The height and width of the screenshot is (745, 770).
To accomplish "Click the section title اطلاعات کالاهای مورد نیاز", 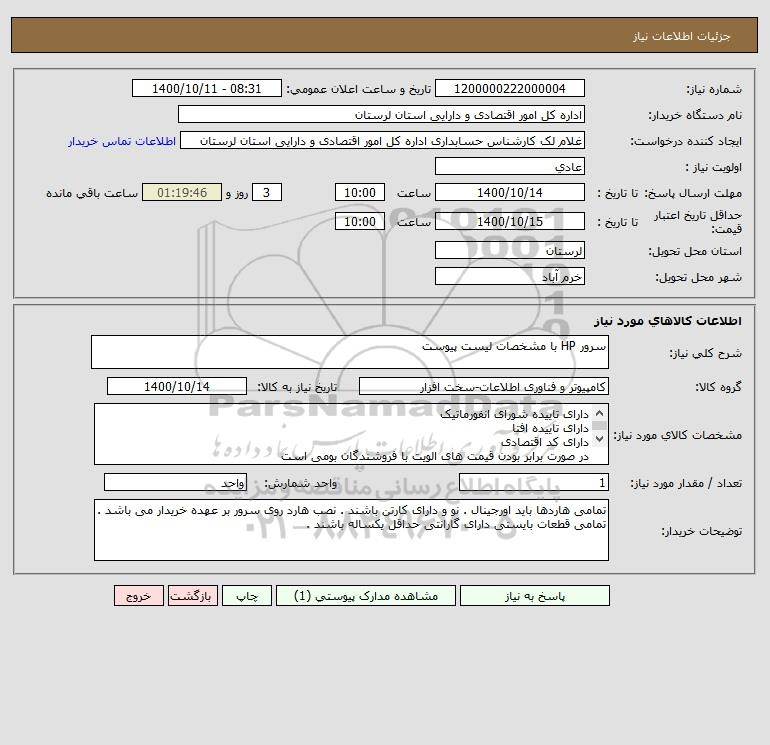I will tap(668, 321).
